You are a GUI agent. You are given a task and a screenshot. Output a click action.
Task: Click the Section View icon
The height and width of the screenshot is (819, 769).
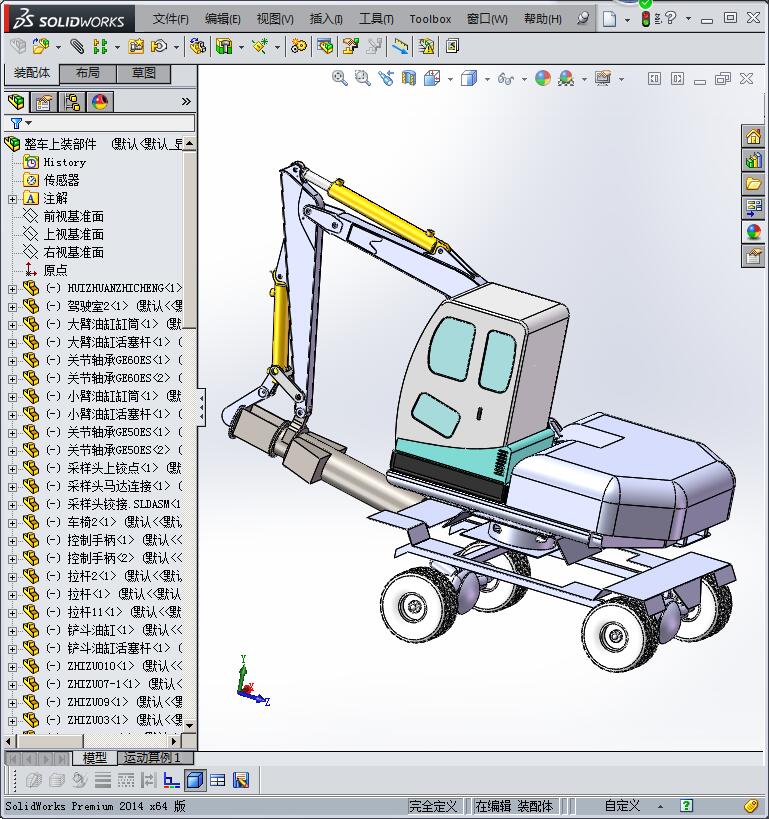pyautogui.click(x=409, y=78)
